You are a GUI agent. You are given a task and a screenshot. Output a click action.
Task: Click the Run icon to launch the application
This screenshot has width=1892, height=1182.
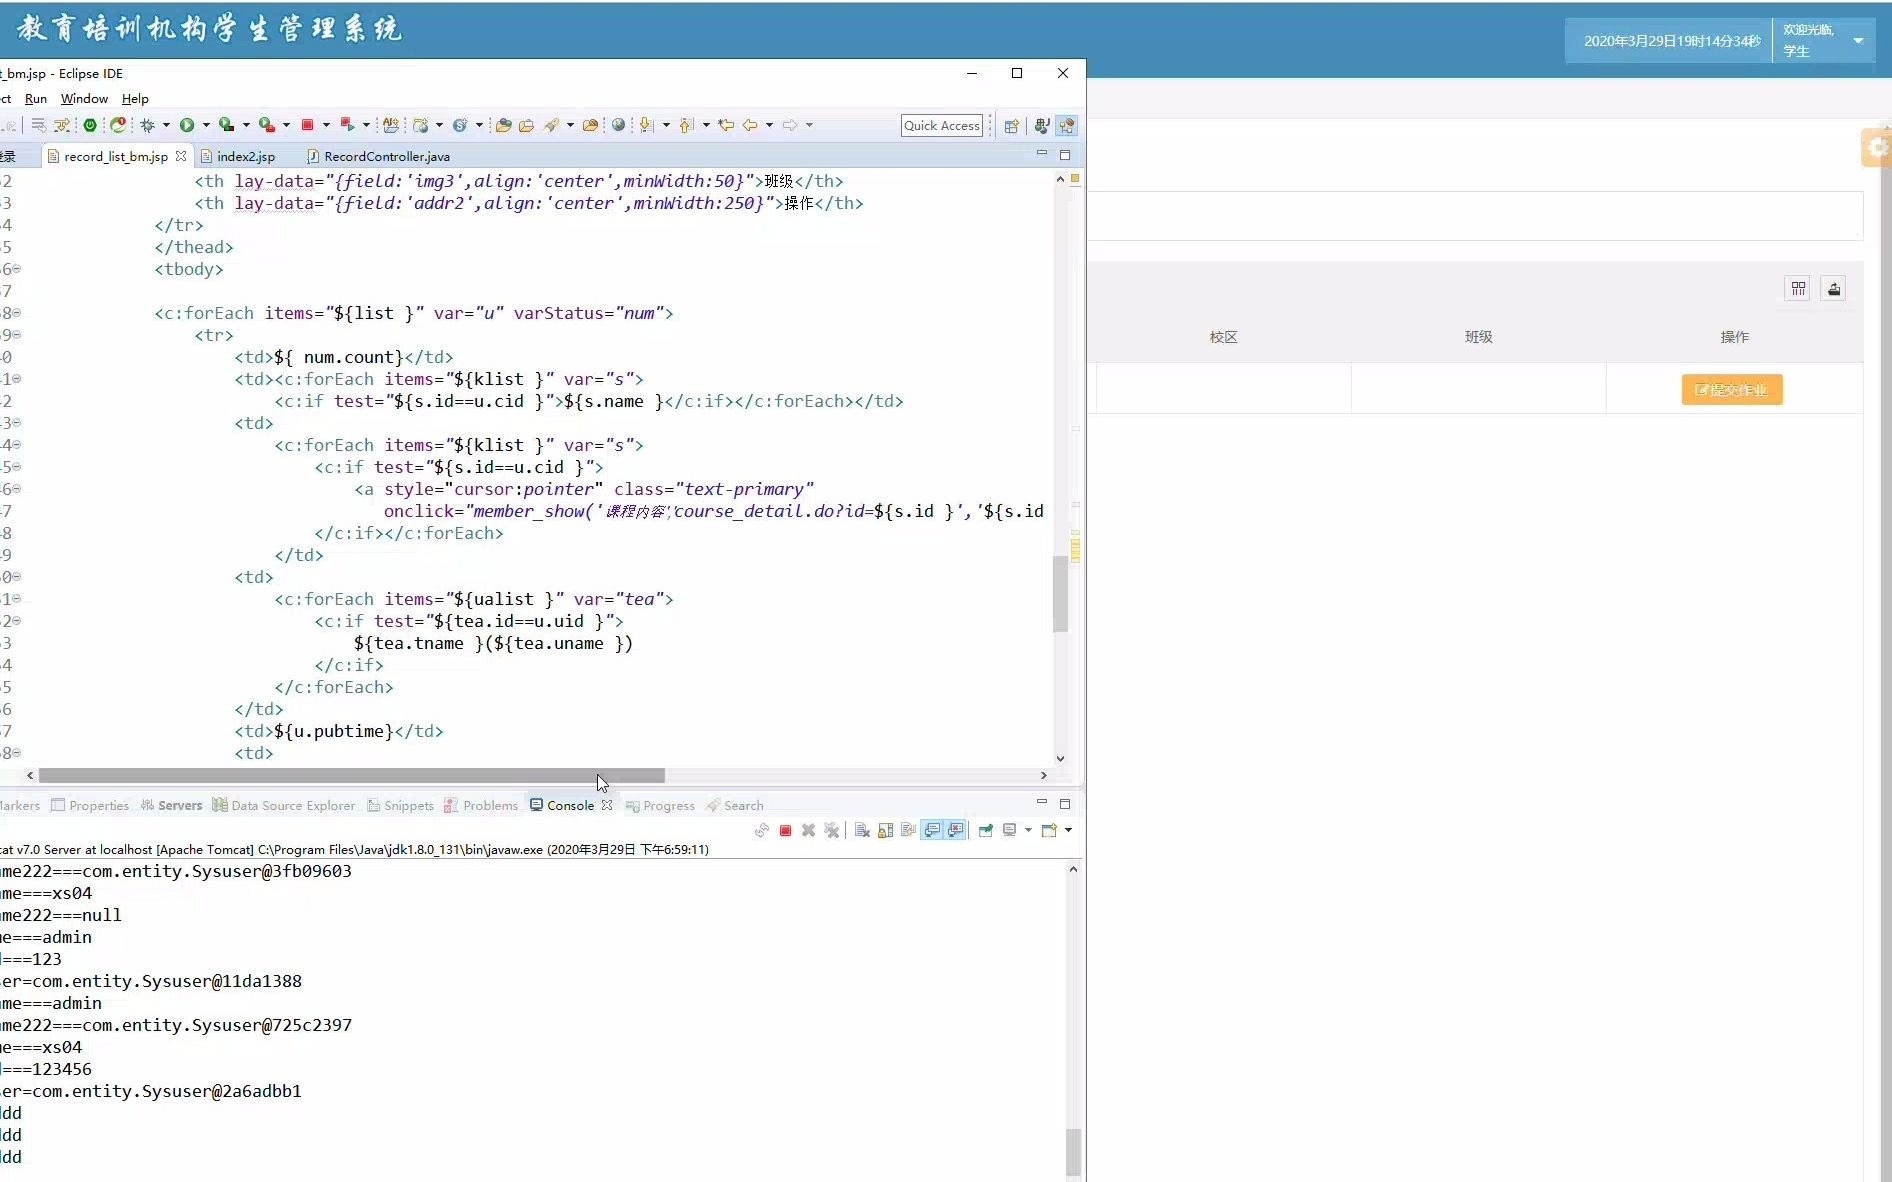pos(188,125)
